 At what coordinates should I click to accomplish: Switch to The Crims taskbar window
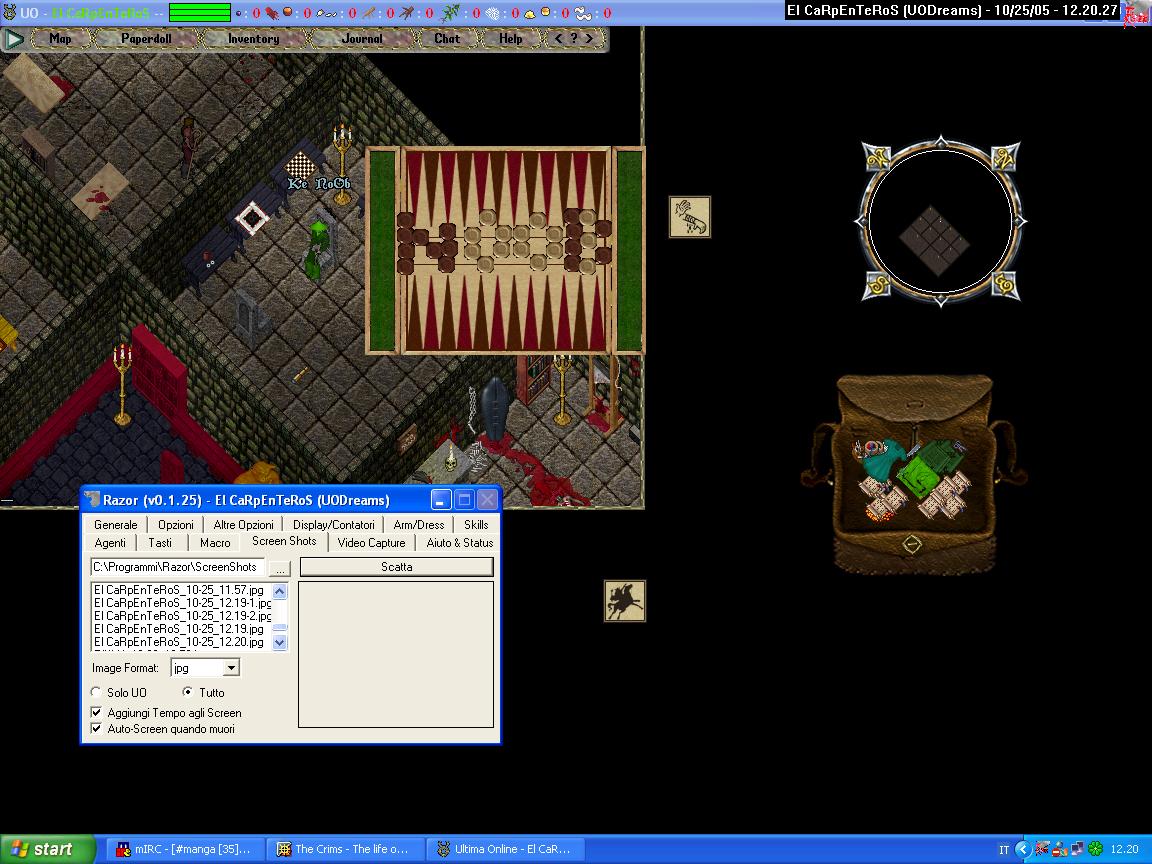click(344, 849)
